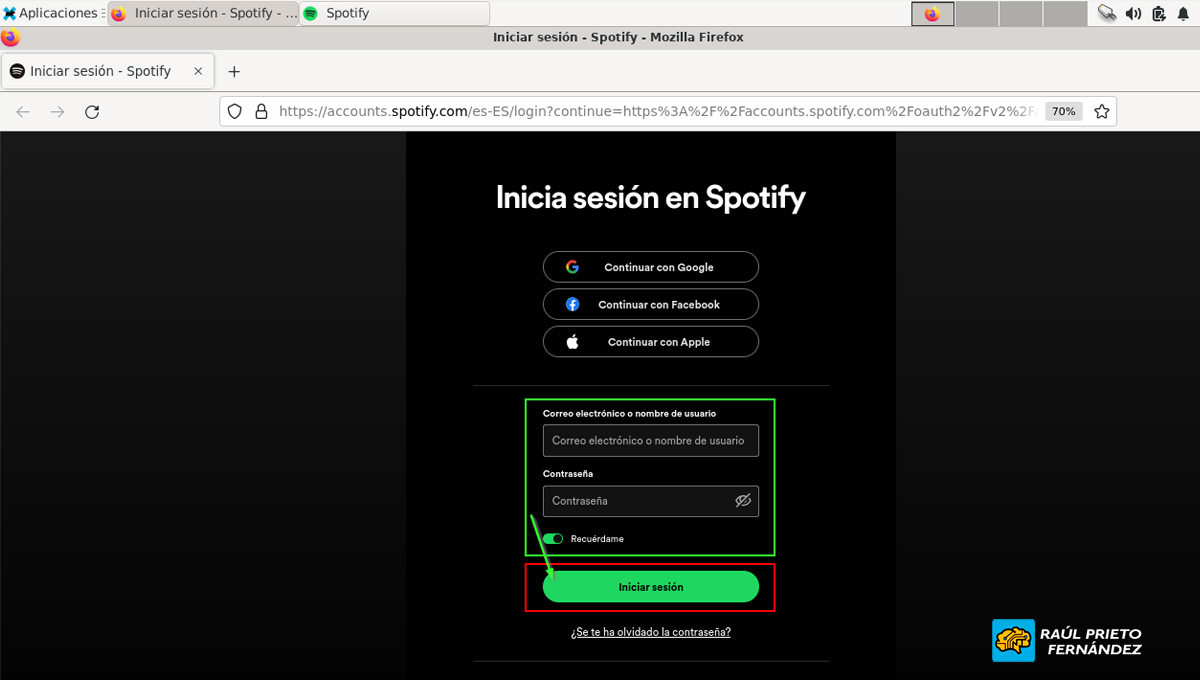The image size is (1200, 680).
Task: Continue with Facebook sign-in button
Action: [651, 304]
